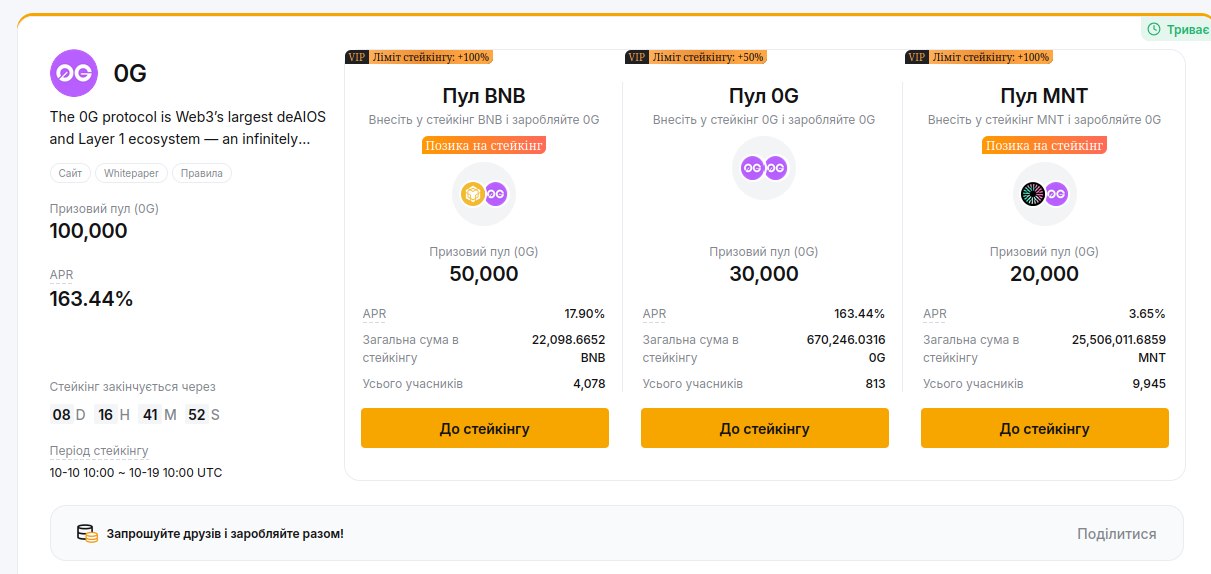Click VIP badge on the MNT pool
1211x574 pixels.
click(x=916, y=57)
